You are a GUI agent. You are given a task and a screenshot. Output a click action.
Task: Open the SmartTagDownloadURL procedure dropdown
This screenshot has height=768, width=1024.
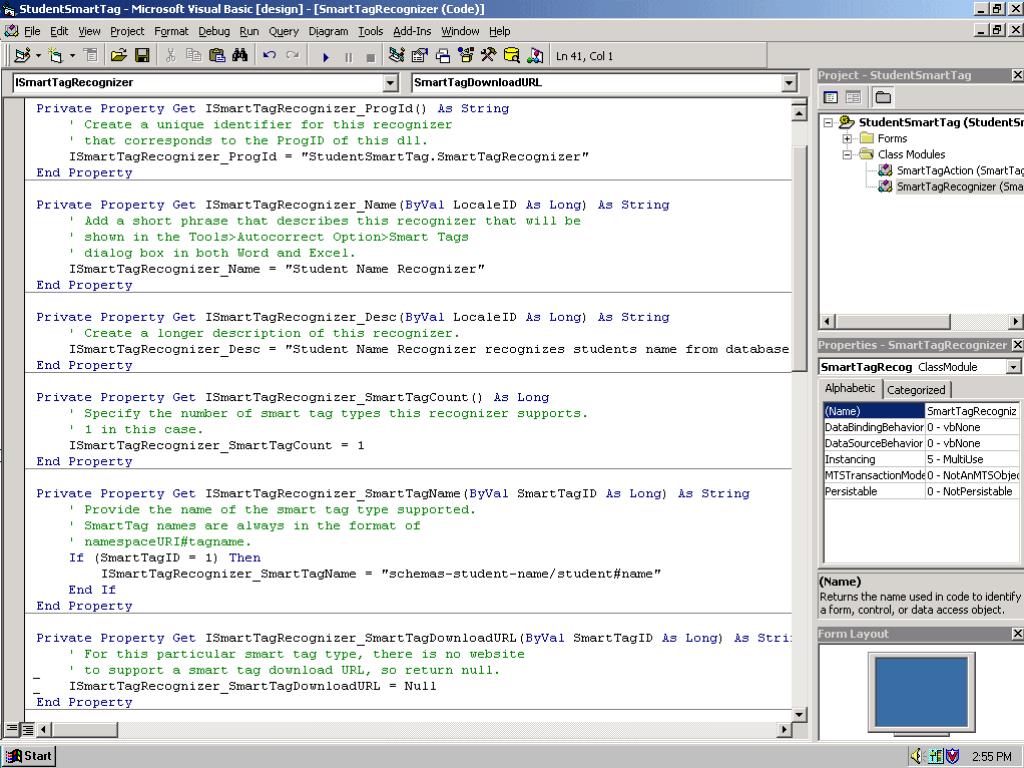coord(788,83)
